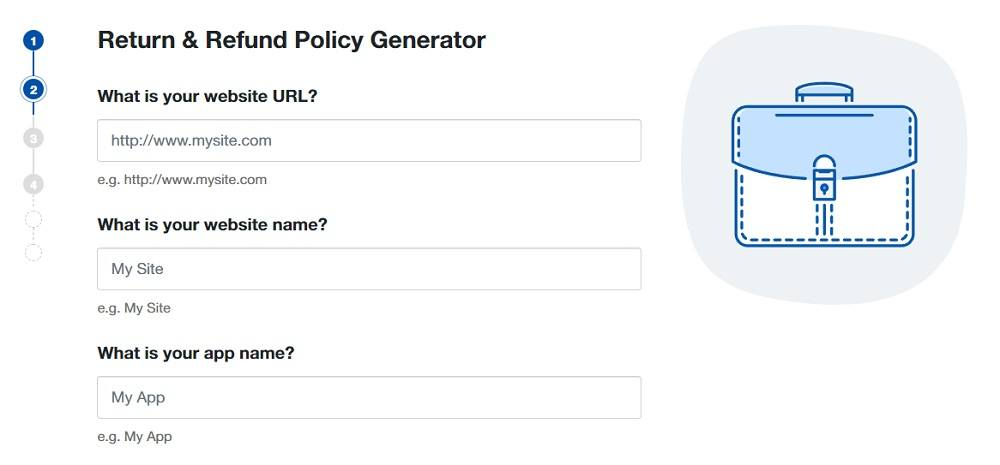Click the first dotted empty step circle
The height and width of the screenshot is (465, 1000).
[x=34, y=219]
